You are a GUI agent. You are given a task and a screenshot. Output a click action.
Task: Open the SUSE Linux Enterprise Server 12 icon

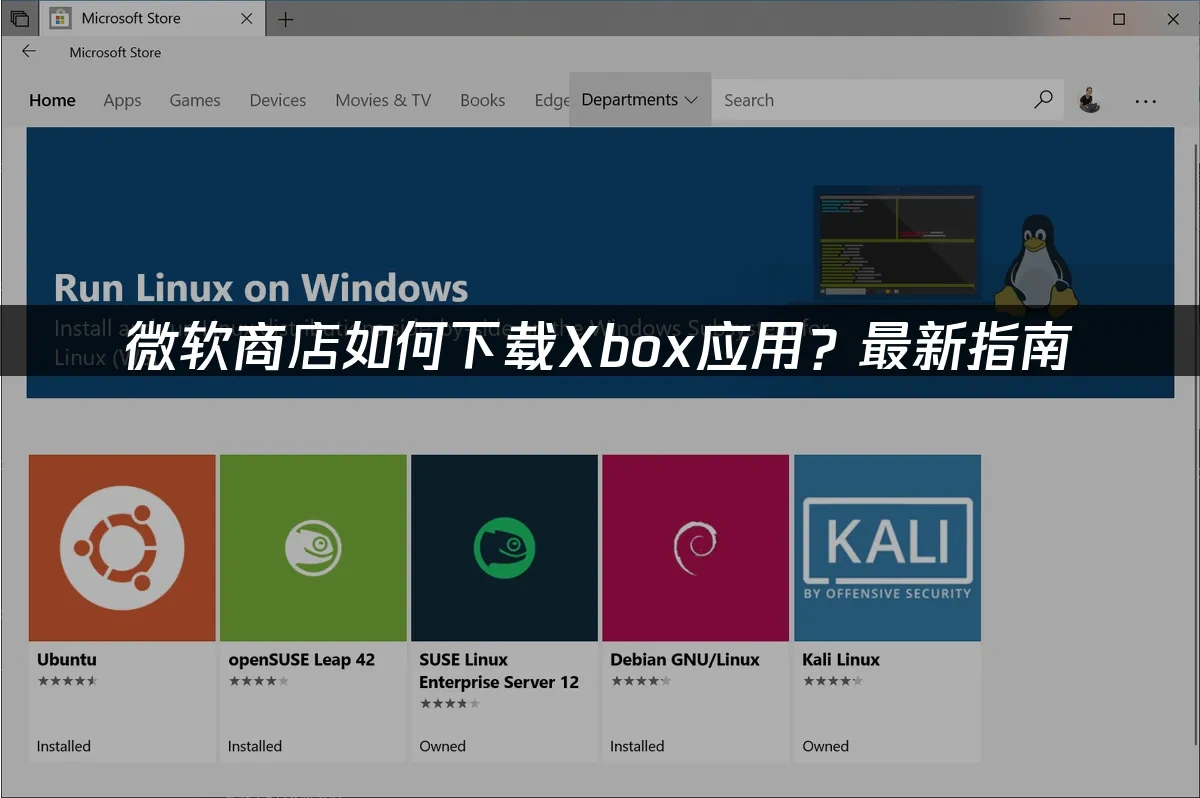[504, 547]
